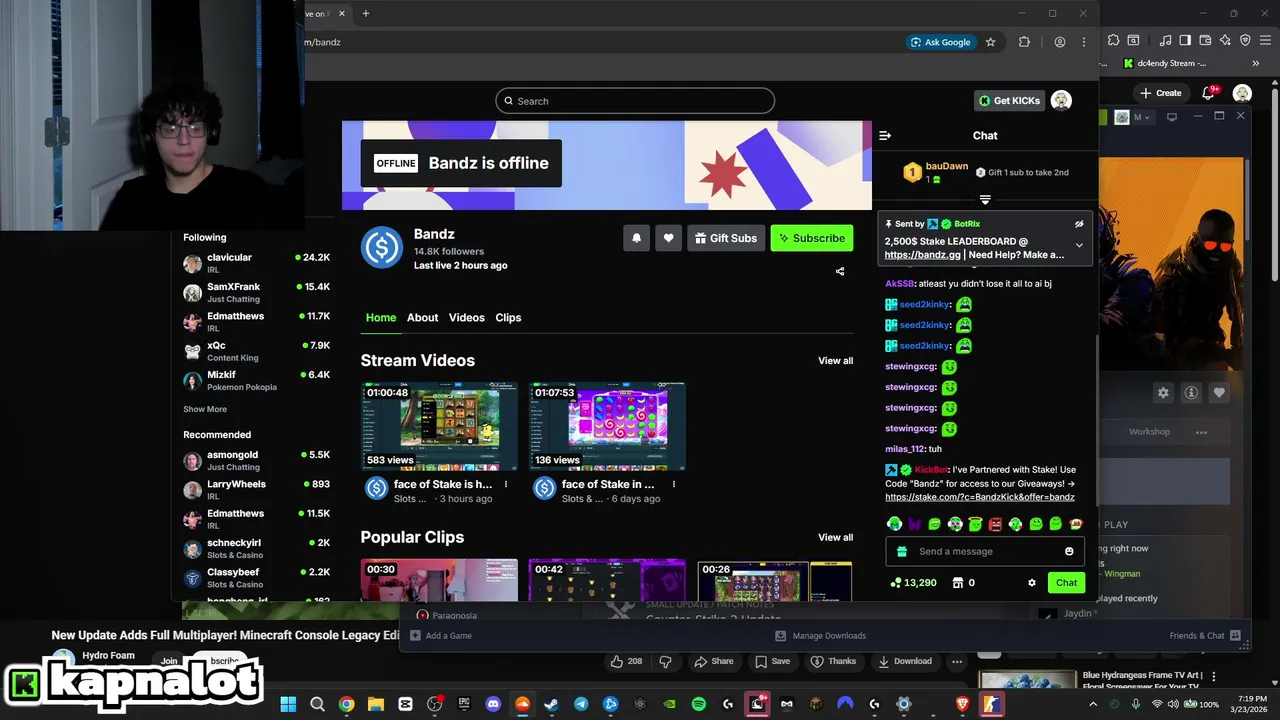
Task: Click the heart follow icon on Bandz channel
Action: tap(668, 238)
